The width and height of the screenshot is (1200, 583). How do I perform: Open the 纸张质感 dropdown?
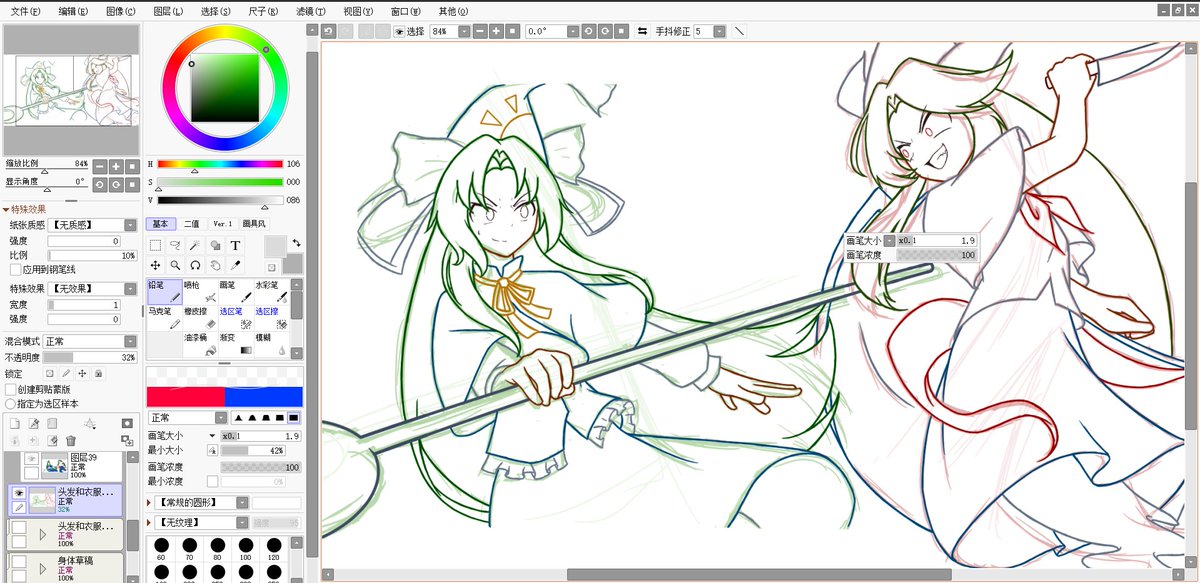[131, 226]
